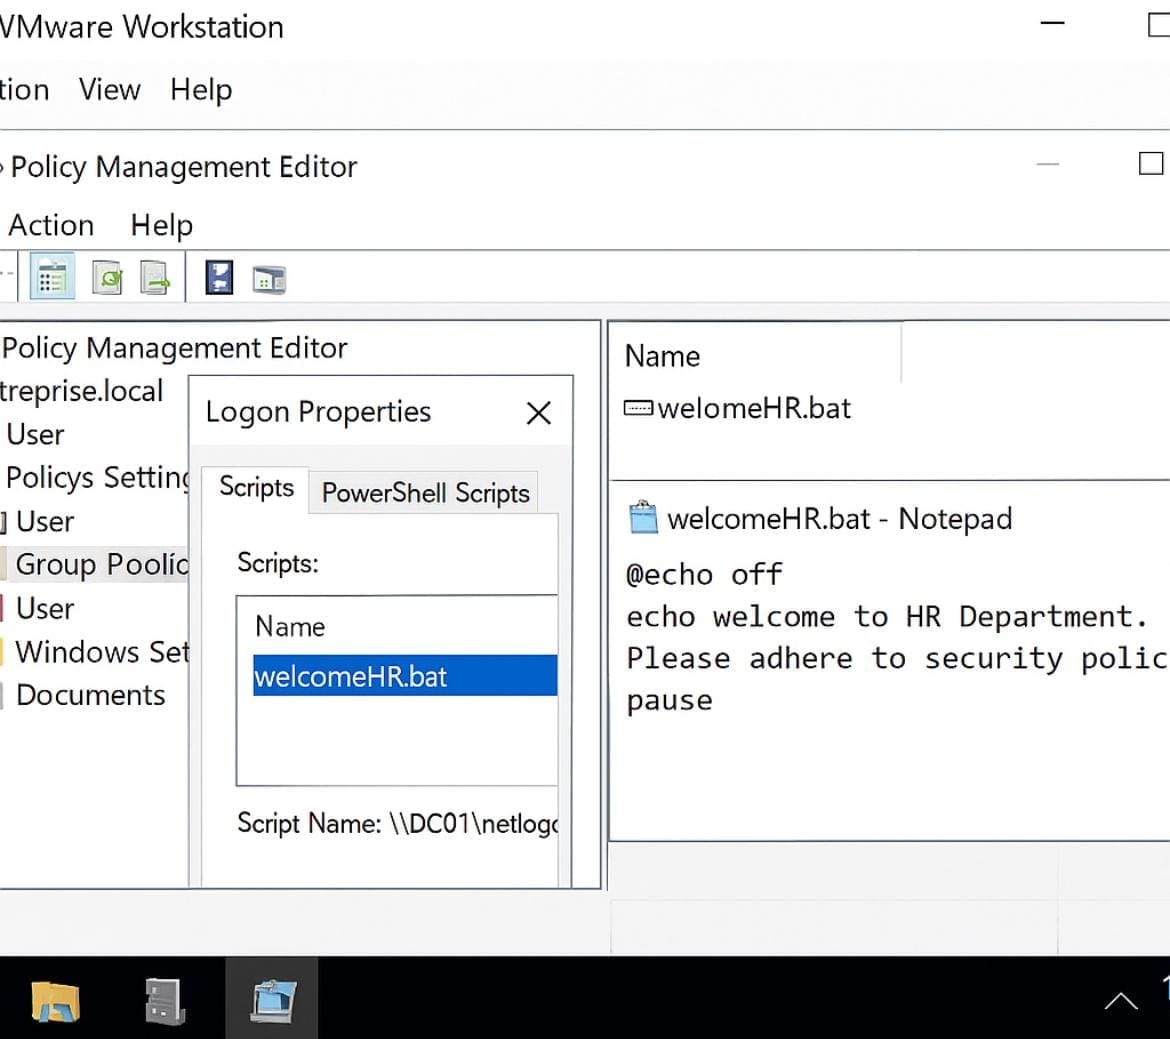Select welcomeHR.bat in the Scripts list

(x=405, y=675)
